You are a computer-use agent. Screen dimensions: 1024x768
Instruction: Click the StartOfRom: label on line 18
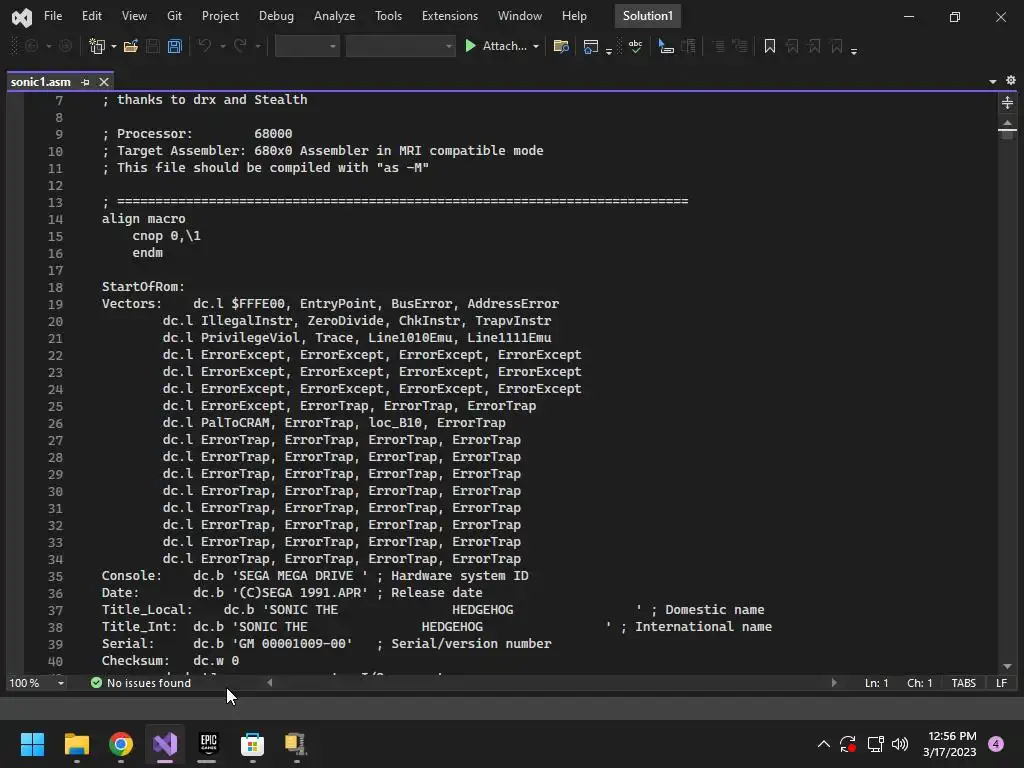(x=143, y=287)
